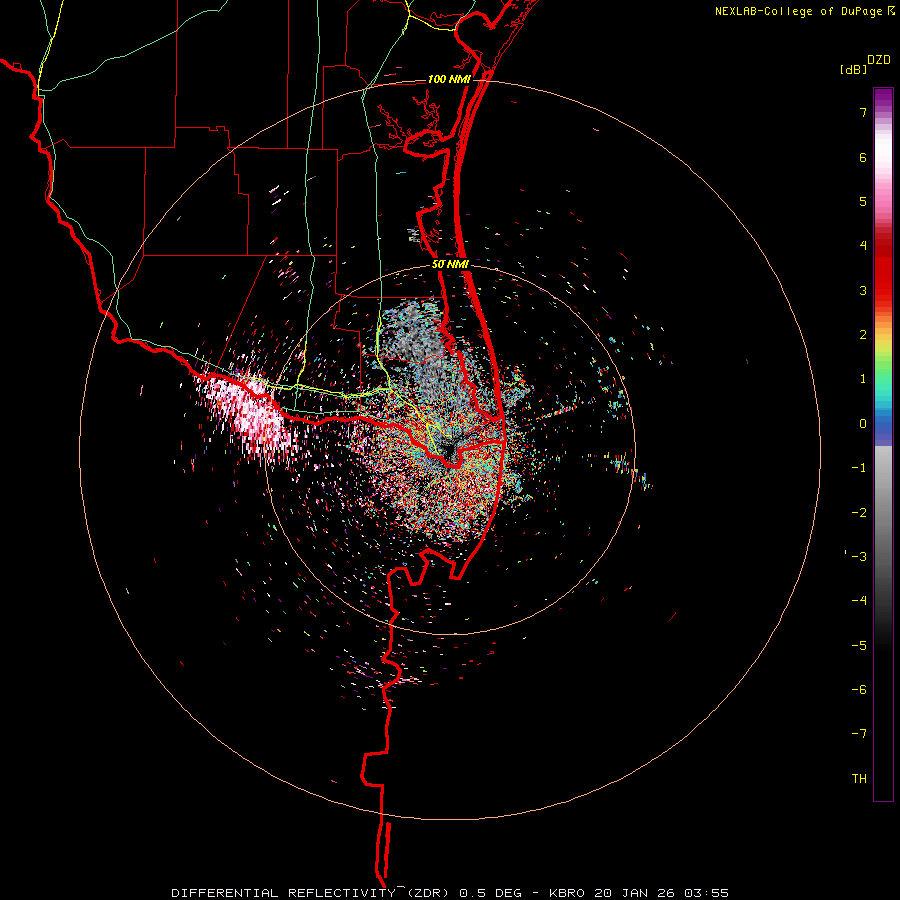Click the 3 dB value on the color scale
This screenshot has width=900, height=900.
pyautogui.click(x=863, y=290)
